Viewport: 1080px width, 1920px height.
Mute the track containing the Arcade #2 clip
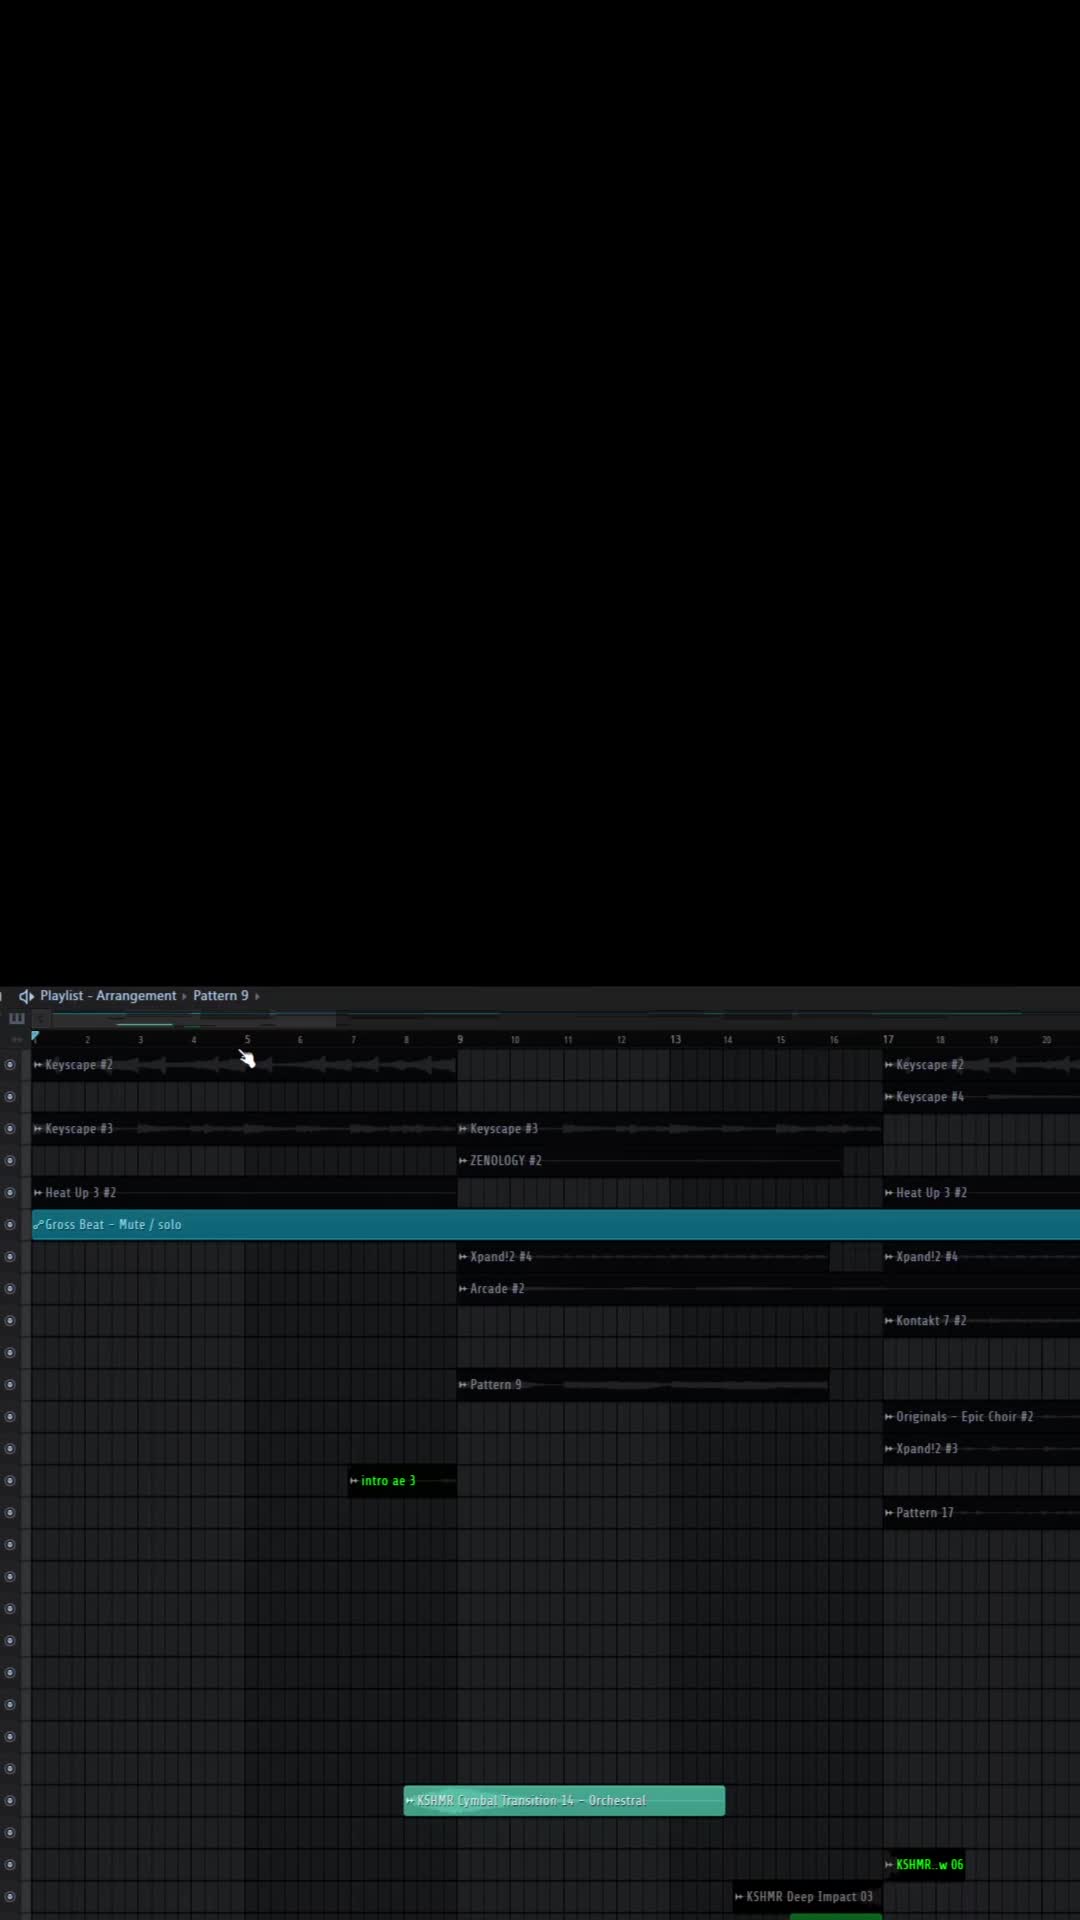10,1289
